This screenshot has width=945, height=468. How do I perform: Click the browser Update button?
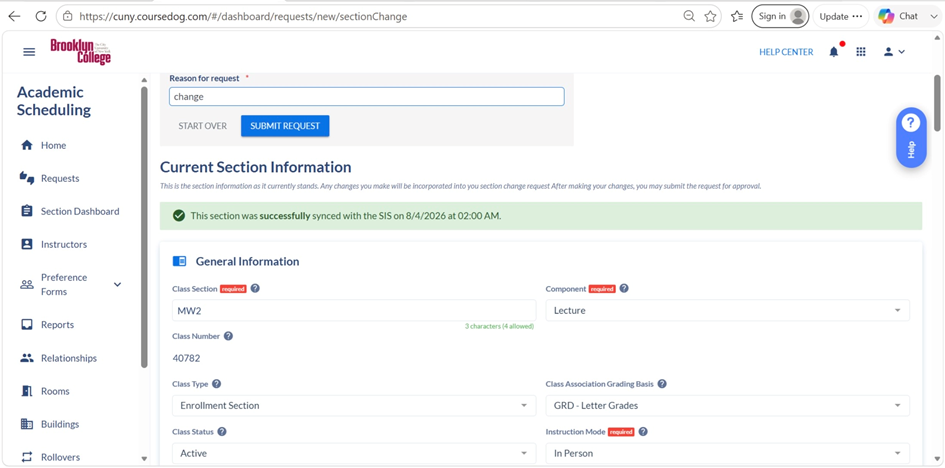pos(841,16)
